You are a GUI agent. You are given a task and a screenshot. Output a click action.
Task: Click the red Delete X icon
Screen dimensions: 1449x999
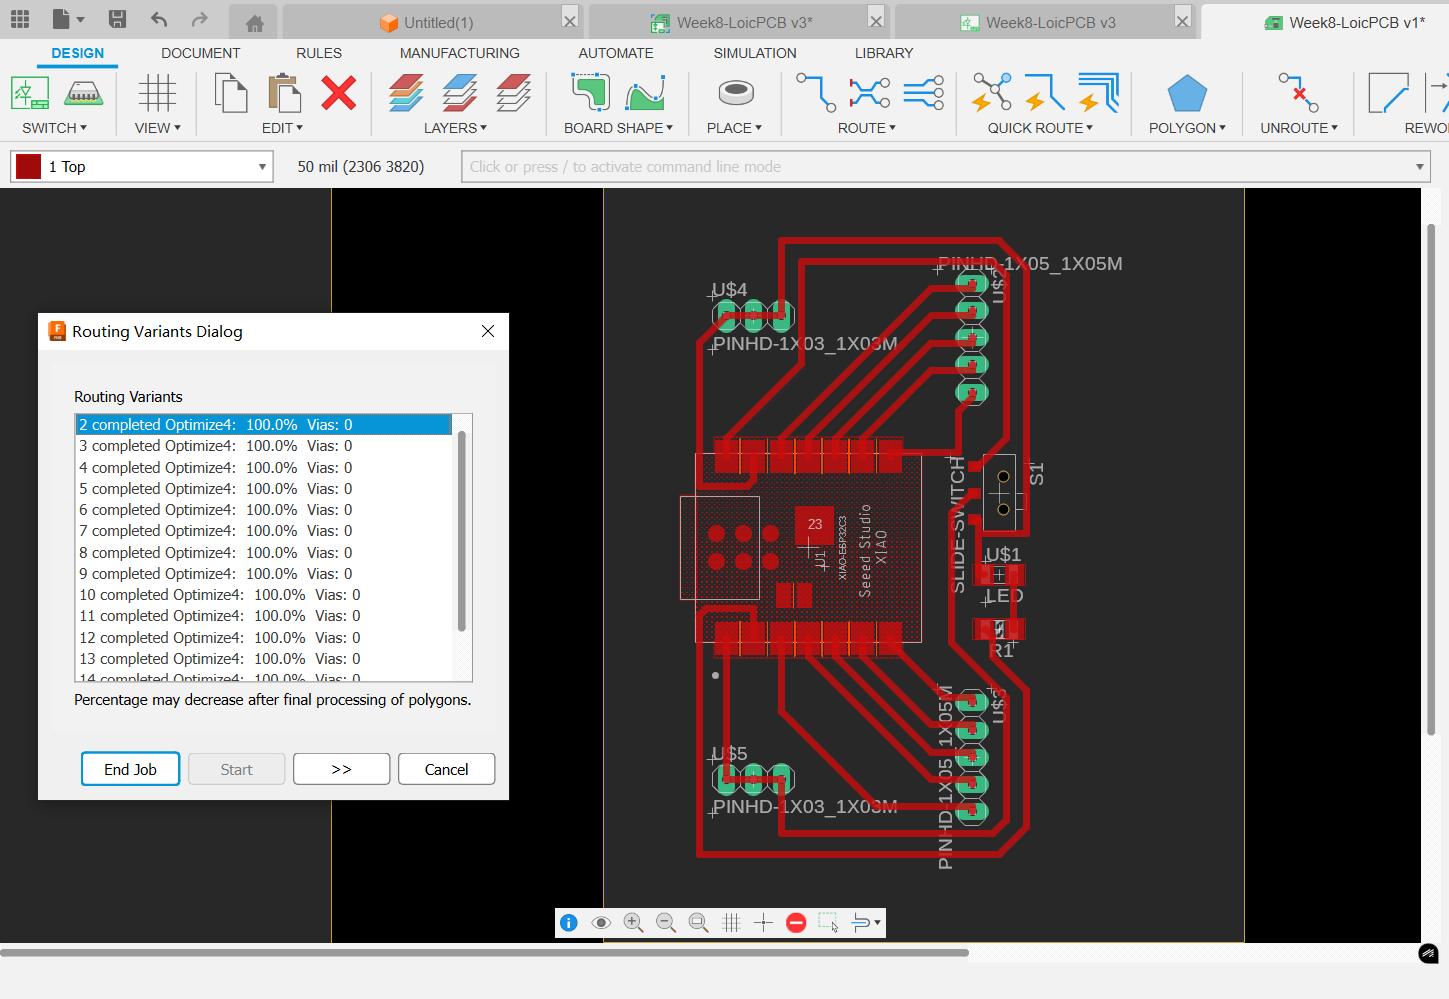tap(338, 94)
